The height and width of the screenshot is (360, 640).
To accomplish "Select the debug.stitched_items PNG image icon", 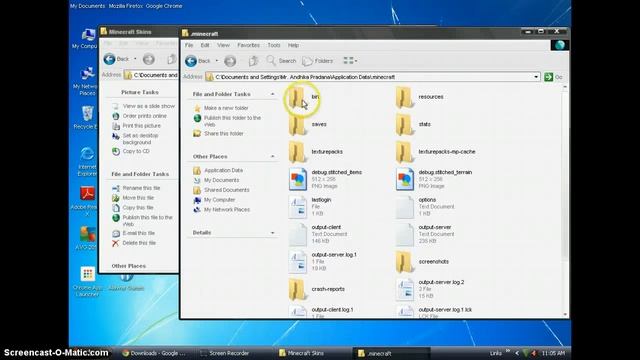I will tap(298, 179).
